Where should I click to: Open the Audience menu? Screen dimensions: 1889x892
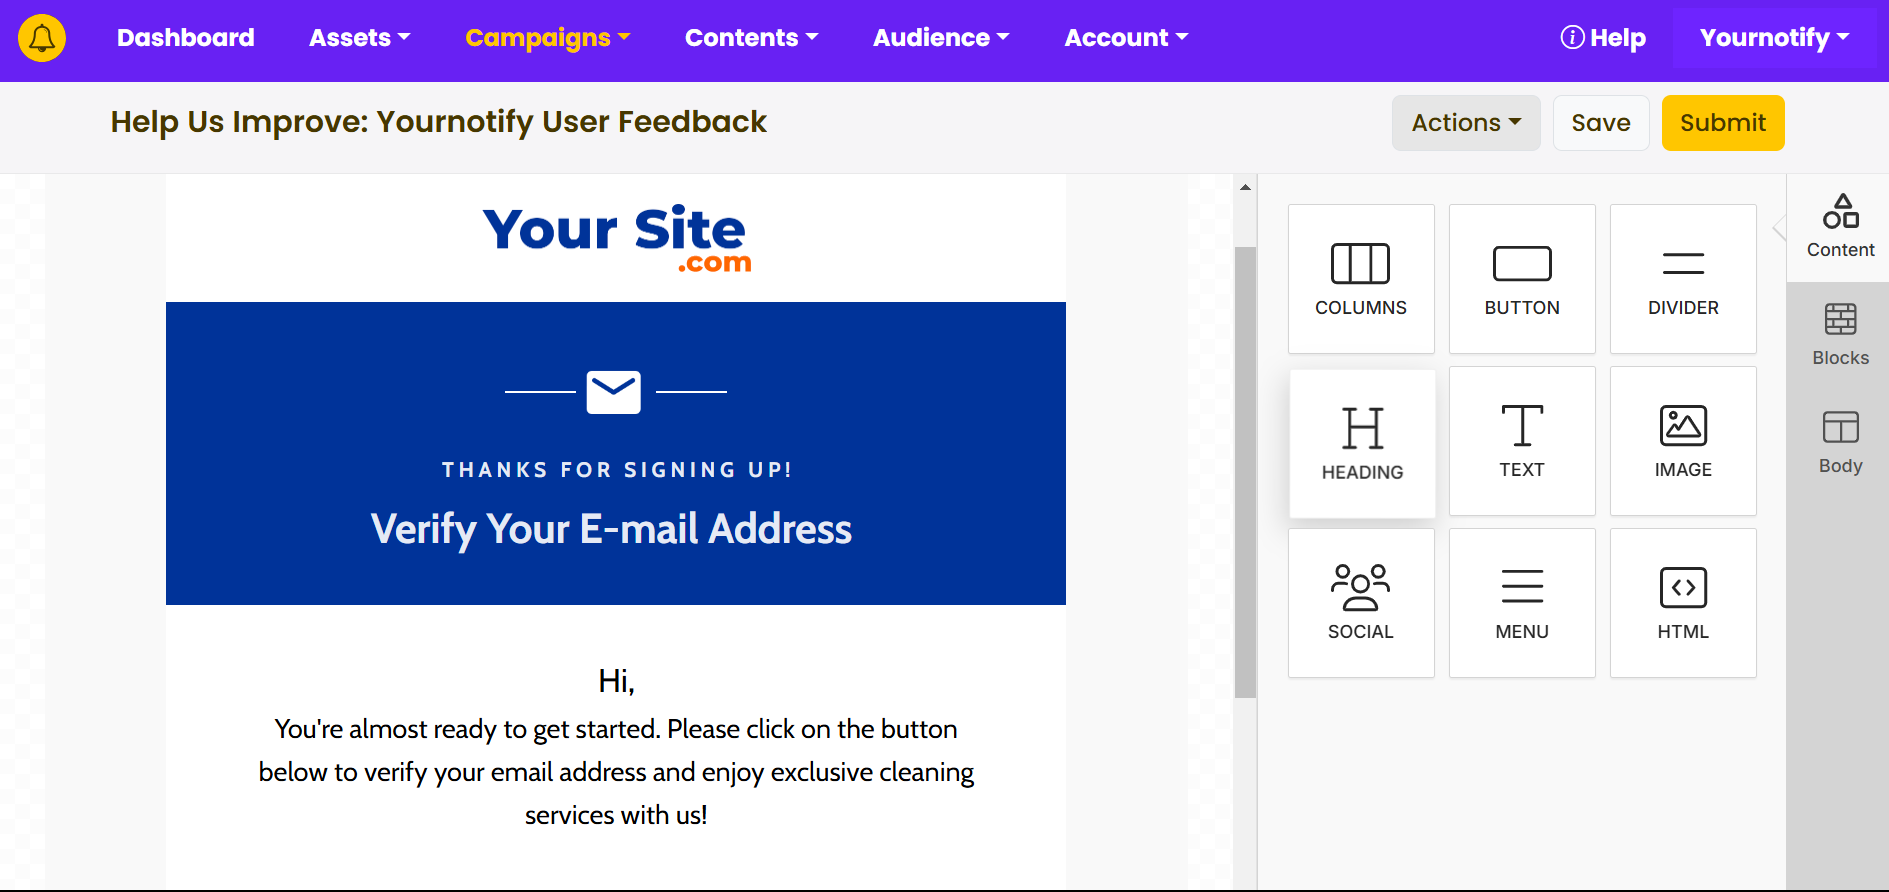[x=941, y=38]
